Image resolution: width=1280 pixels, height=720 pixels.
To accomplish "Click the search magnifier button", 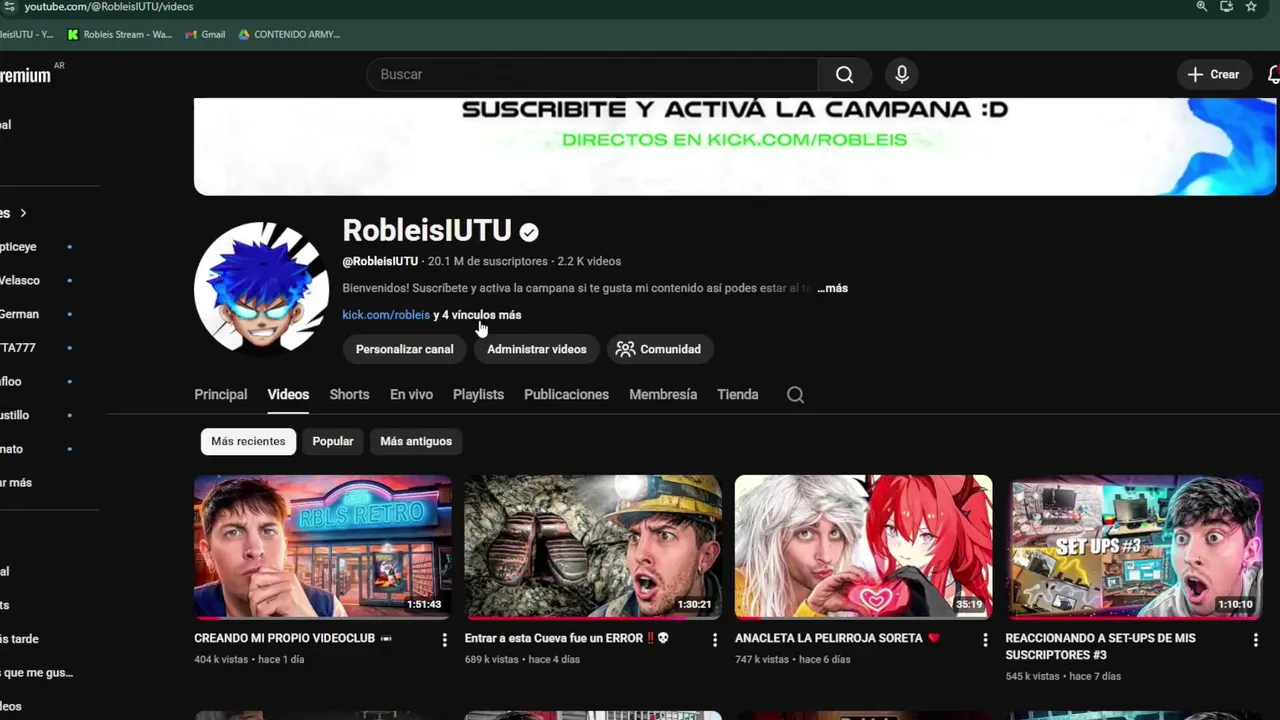I will pos(844,75).
